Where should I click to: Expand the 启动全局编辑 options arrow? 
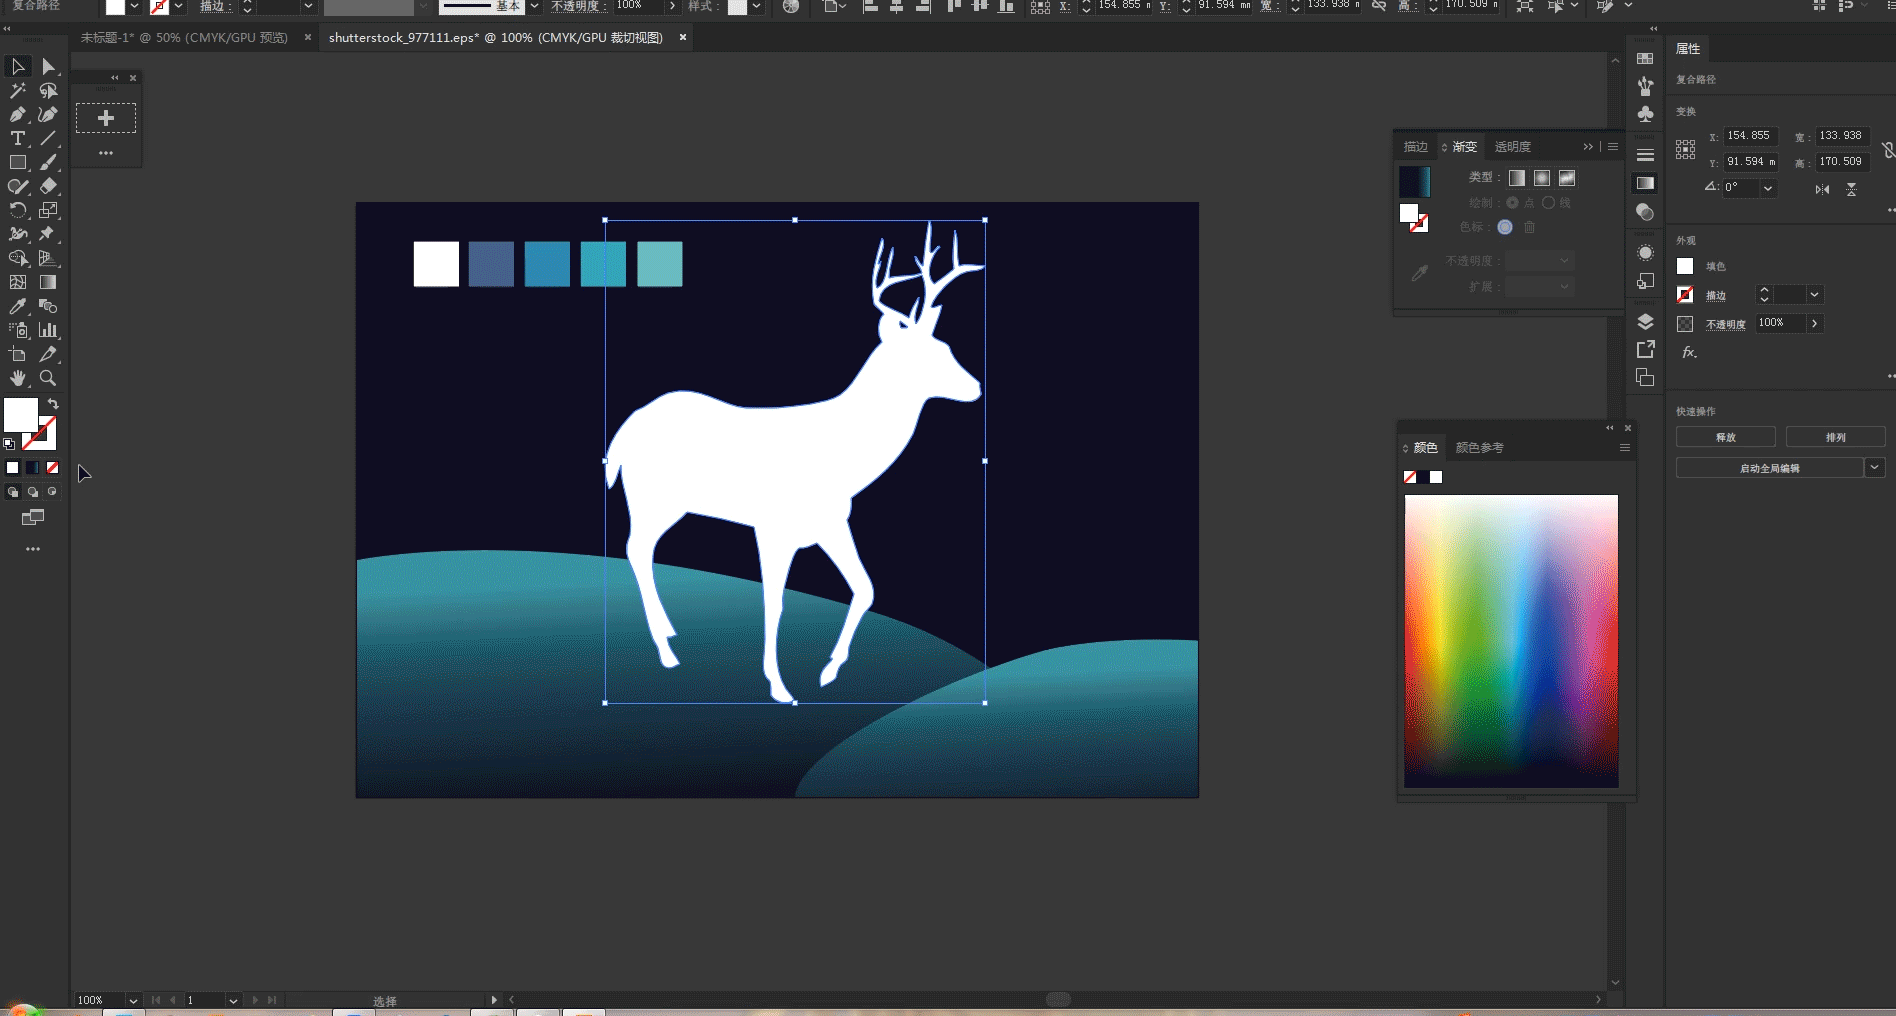pyautogui.click(x=1876, y=467)
